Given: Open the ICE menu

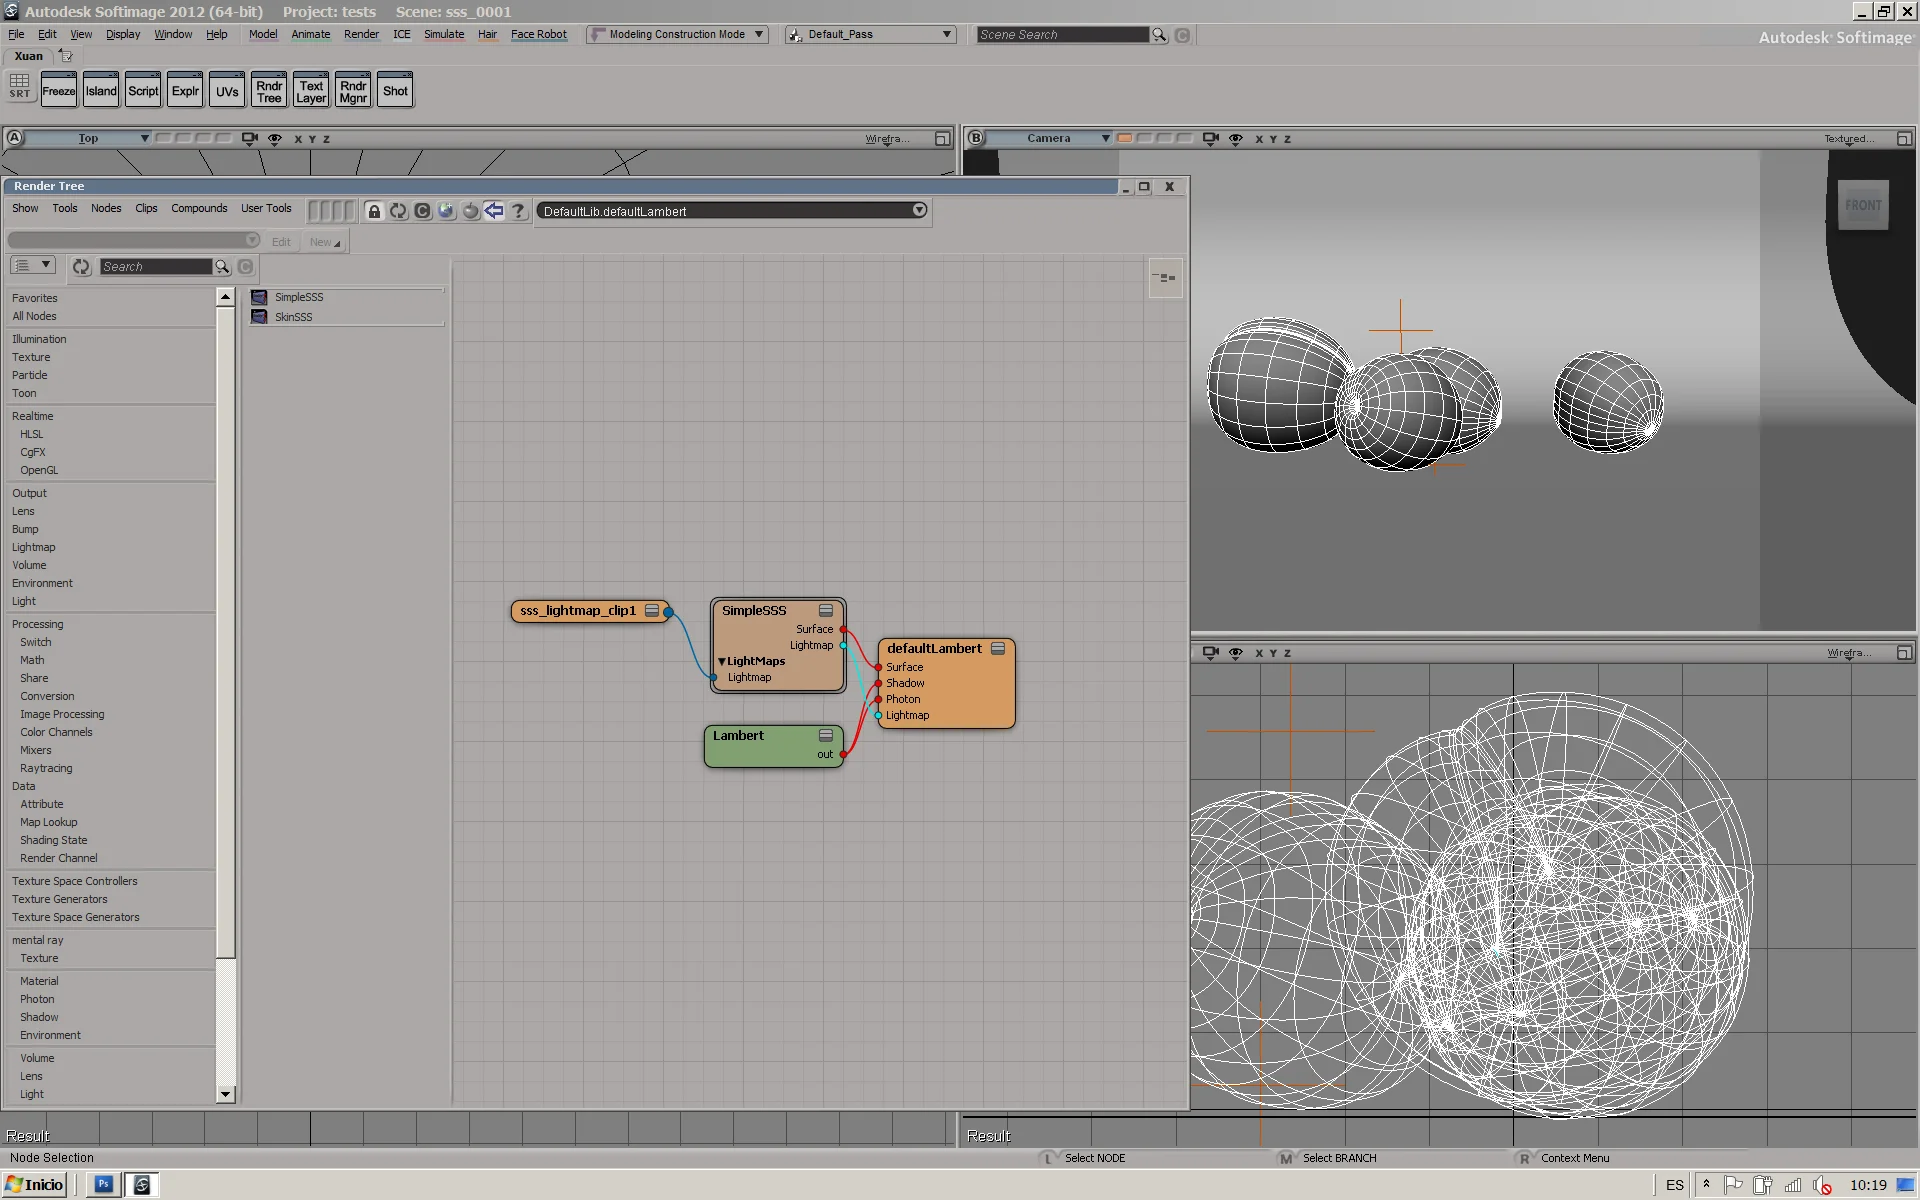Looking at the screenshot, I should [x=402, y=34].
